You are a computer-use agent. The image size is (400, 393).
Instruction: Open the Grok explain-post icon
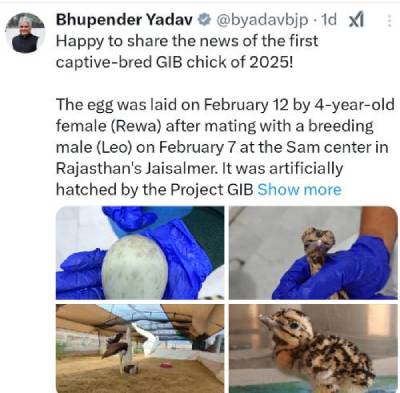coord(356,21)
